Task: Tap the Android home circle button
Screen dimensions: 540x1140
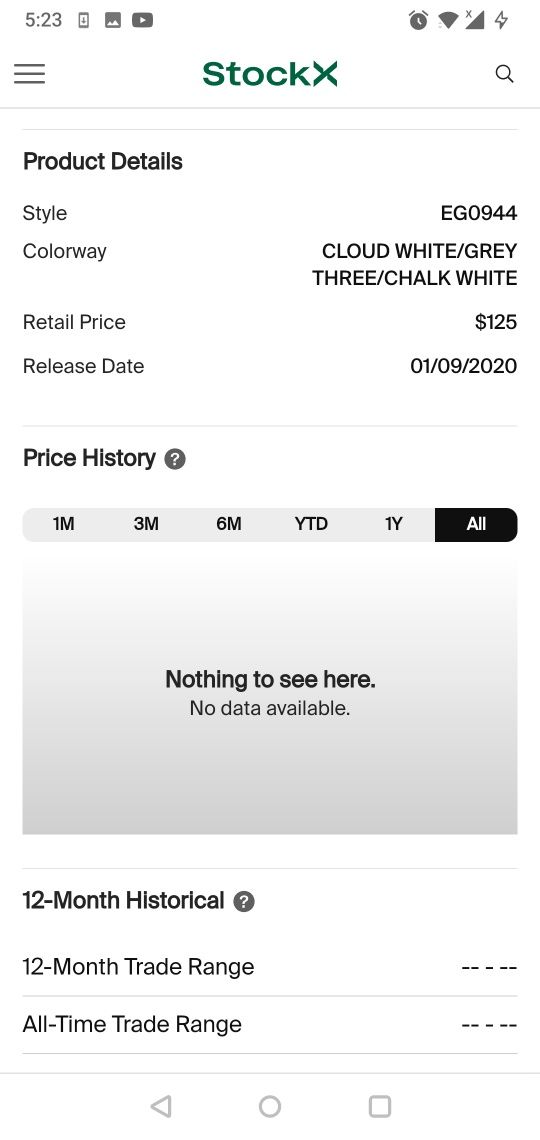Action: click(x=270, y=1106)
